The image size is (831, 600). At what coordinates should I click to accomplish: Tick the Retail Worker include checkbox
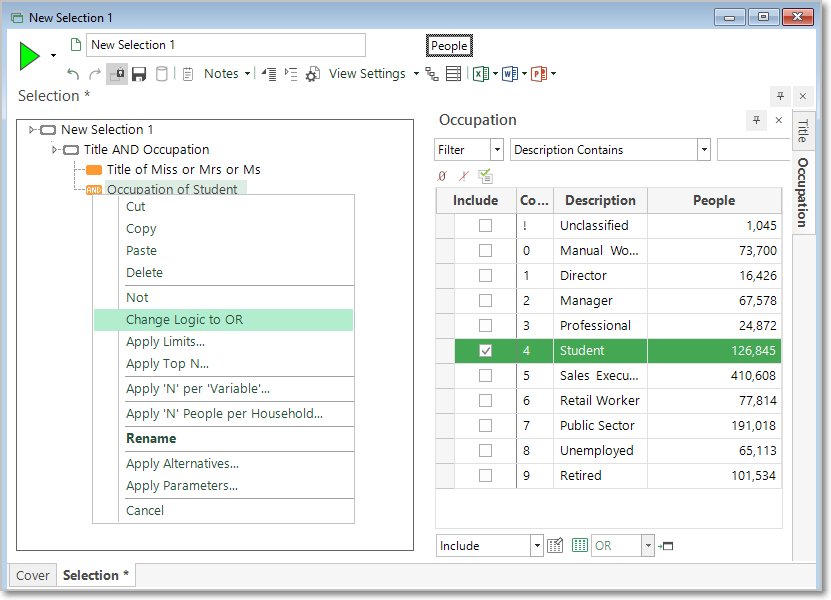485,400
